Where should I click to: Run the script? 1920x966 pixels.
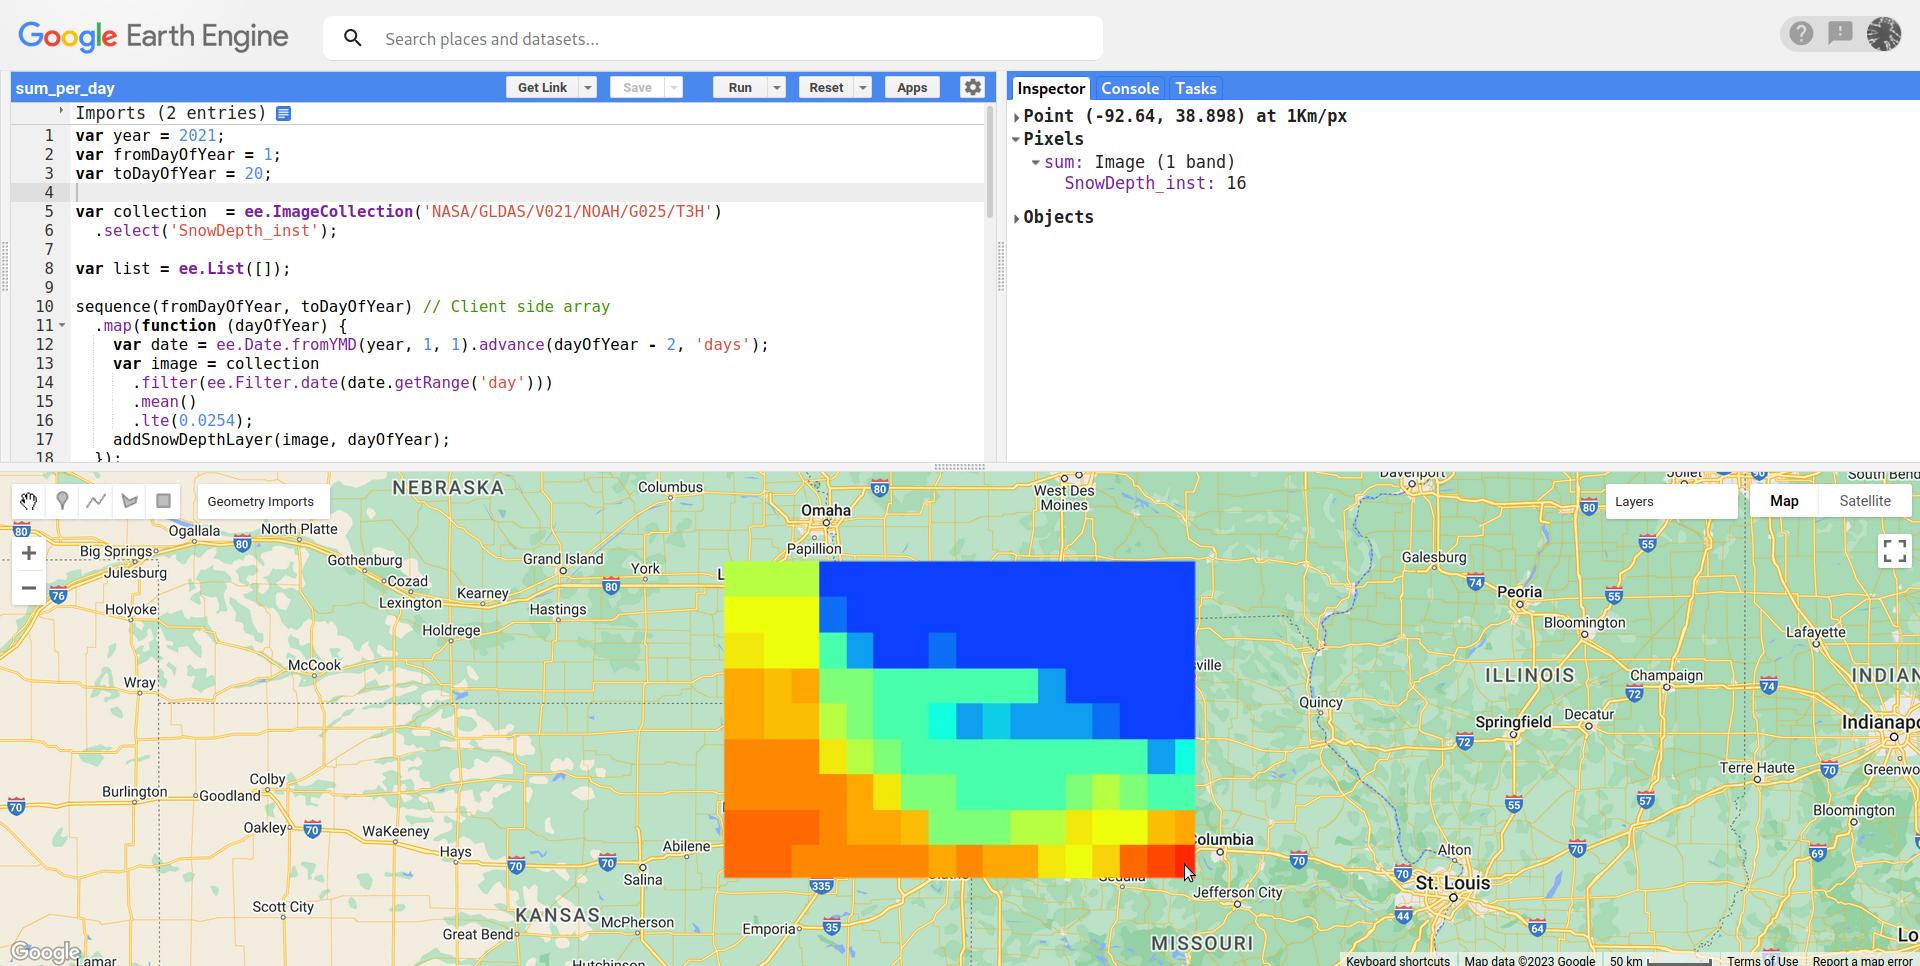tap(740, 88)
